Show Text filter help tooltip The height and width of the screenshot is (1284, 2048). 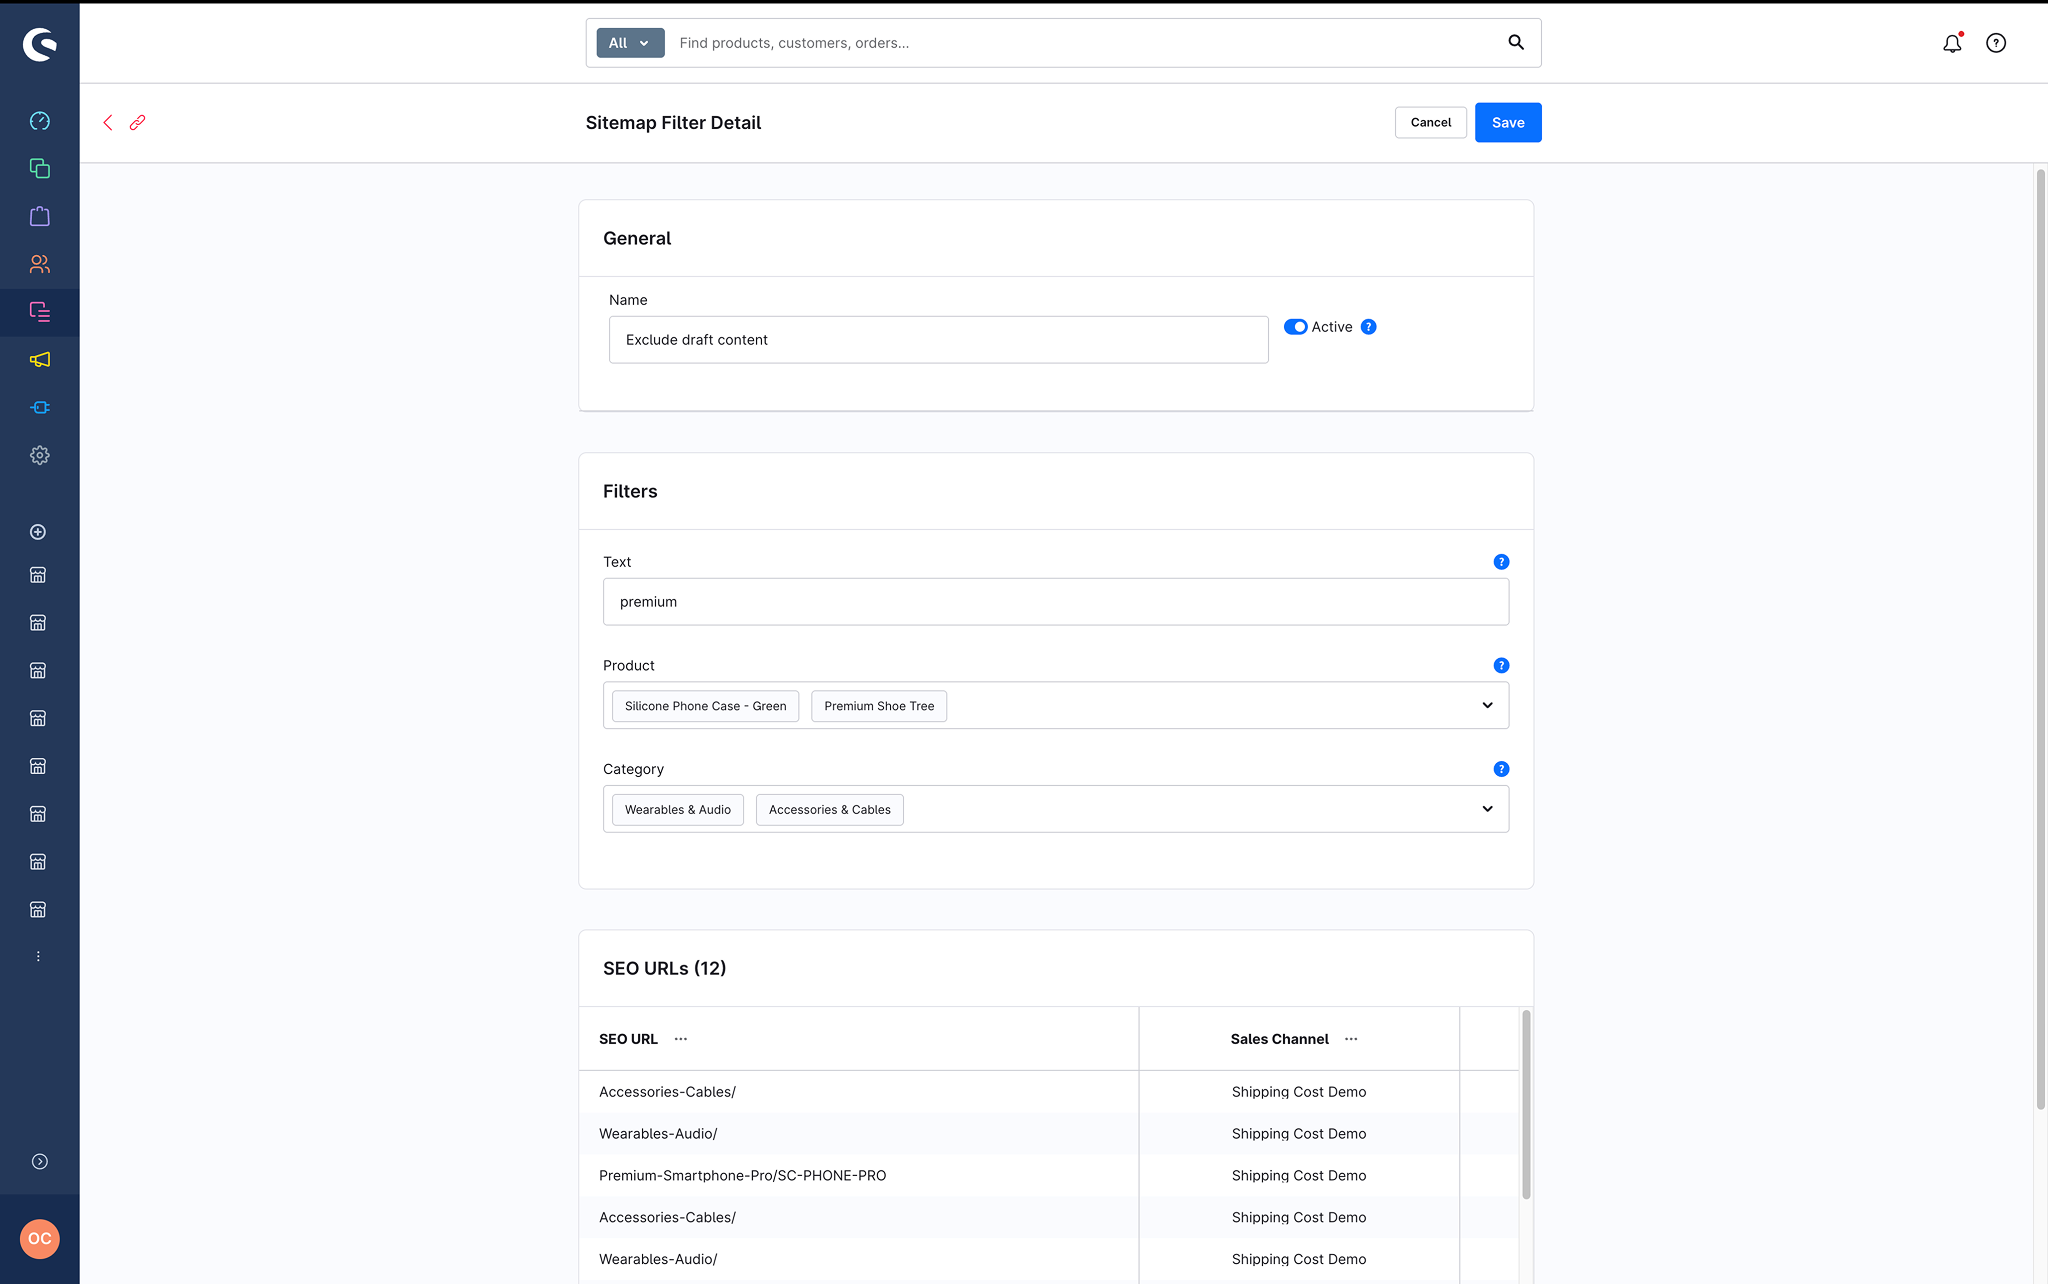[1501, 562]
